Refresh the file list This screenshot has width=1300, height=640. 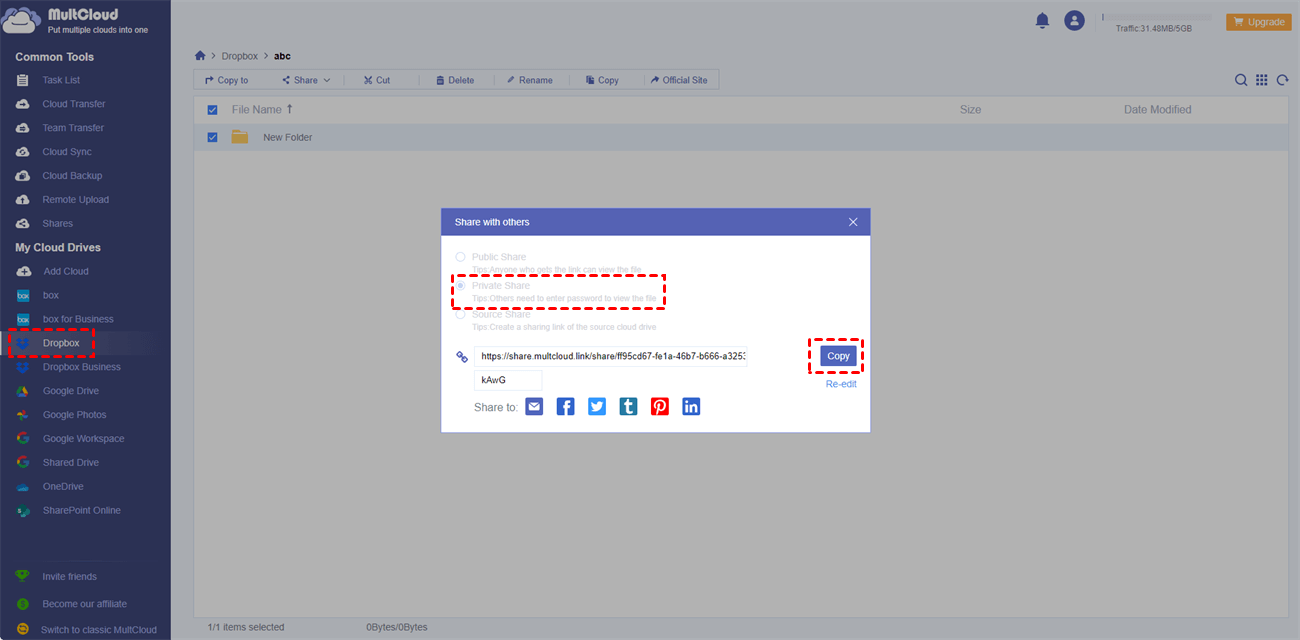click(x=1283, y=80)
